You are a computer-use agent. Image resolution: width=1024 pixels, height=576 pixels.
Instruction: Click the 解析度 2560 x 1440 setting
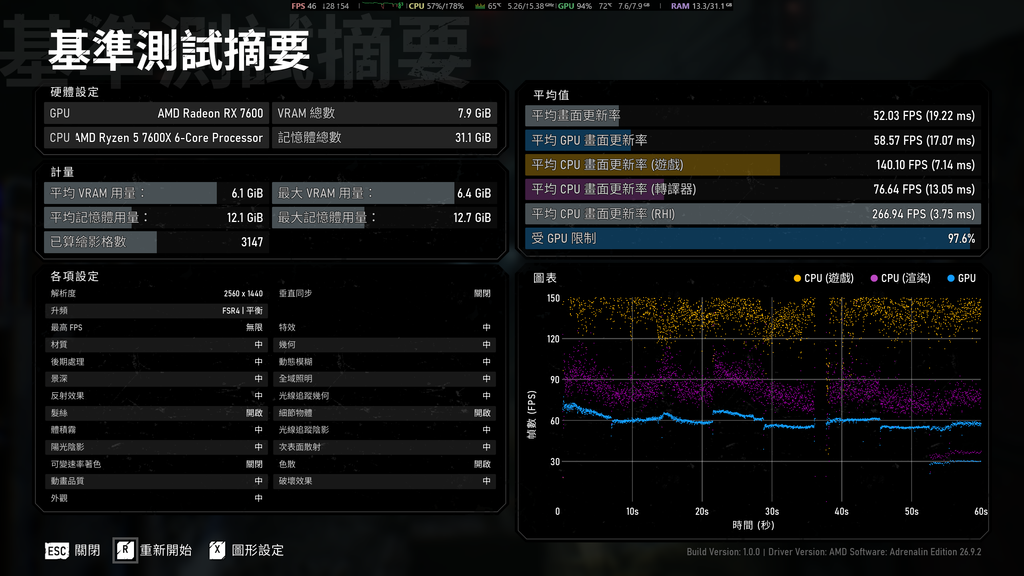point(156,294)
